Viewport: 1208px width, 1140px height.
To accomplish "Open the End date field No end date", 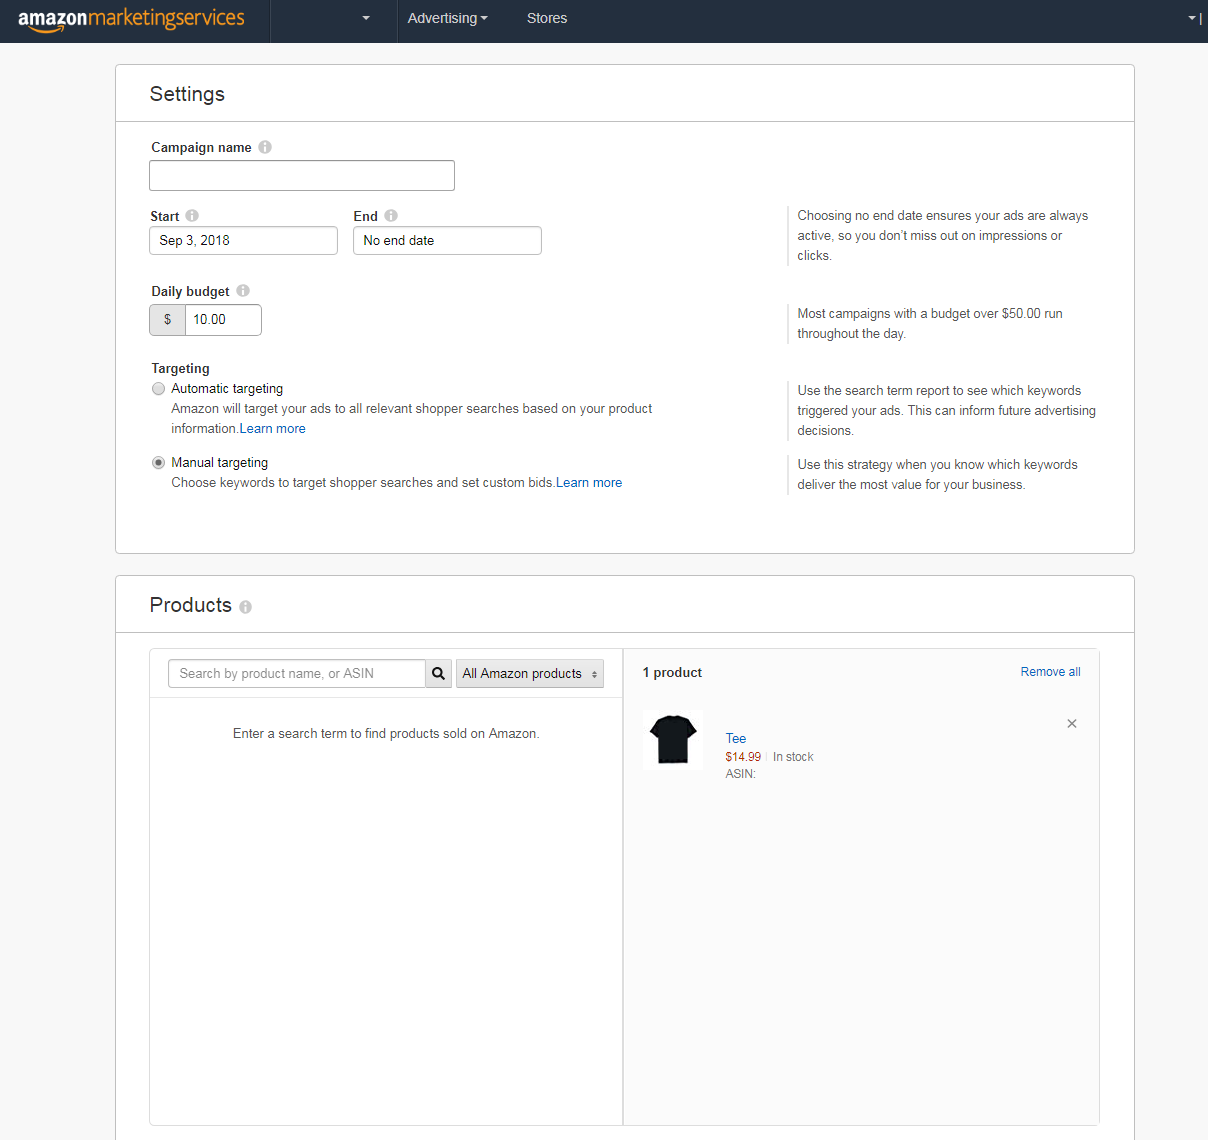I will (447, 241).
